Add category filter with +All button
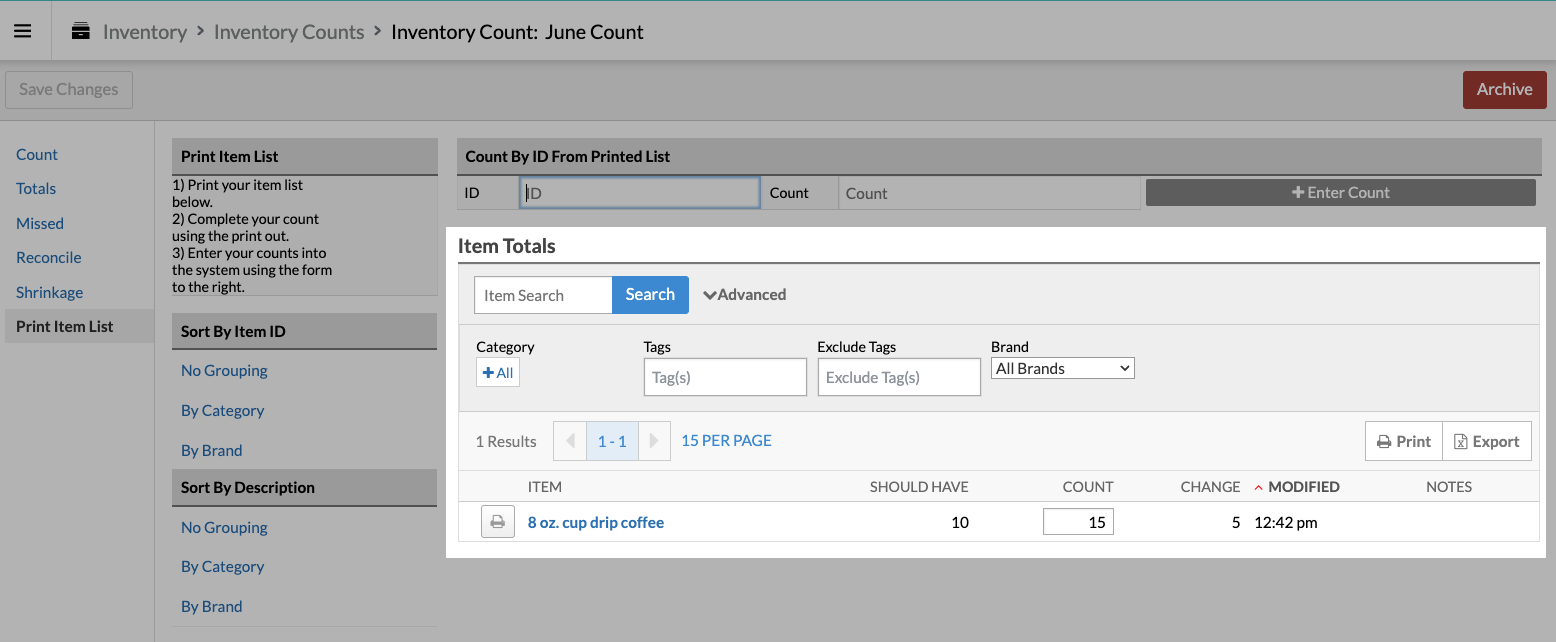The height and width of the screenshot is (642, 1556). point(497,373)
